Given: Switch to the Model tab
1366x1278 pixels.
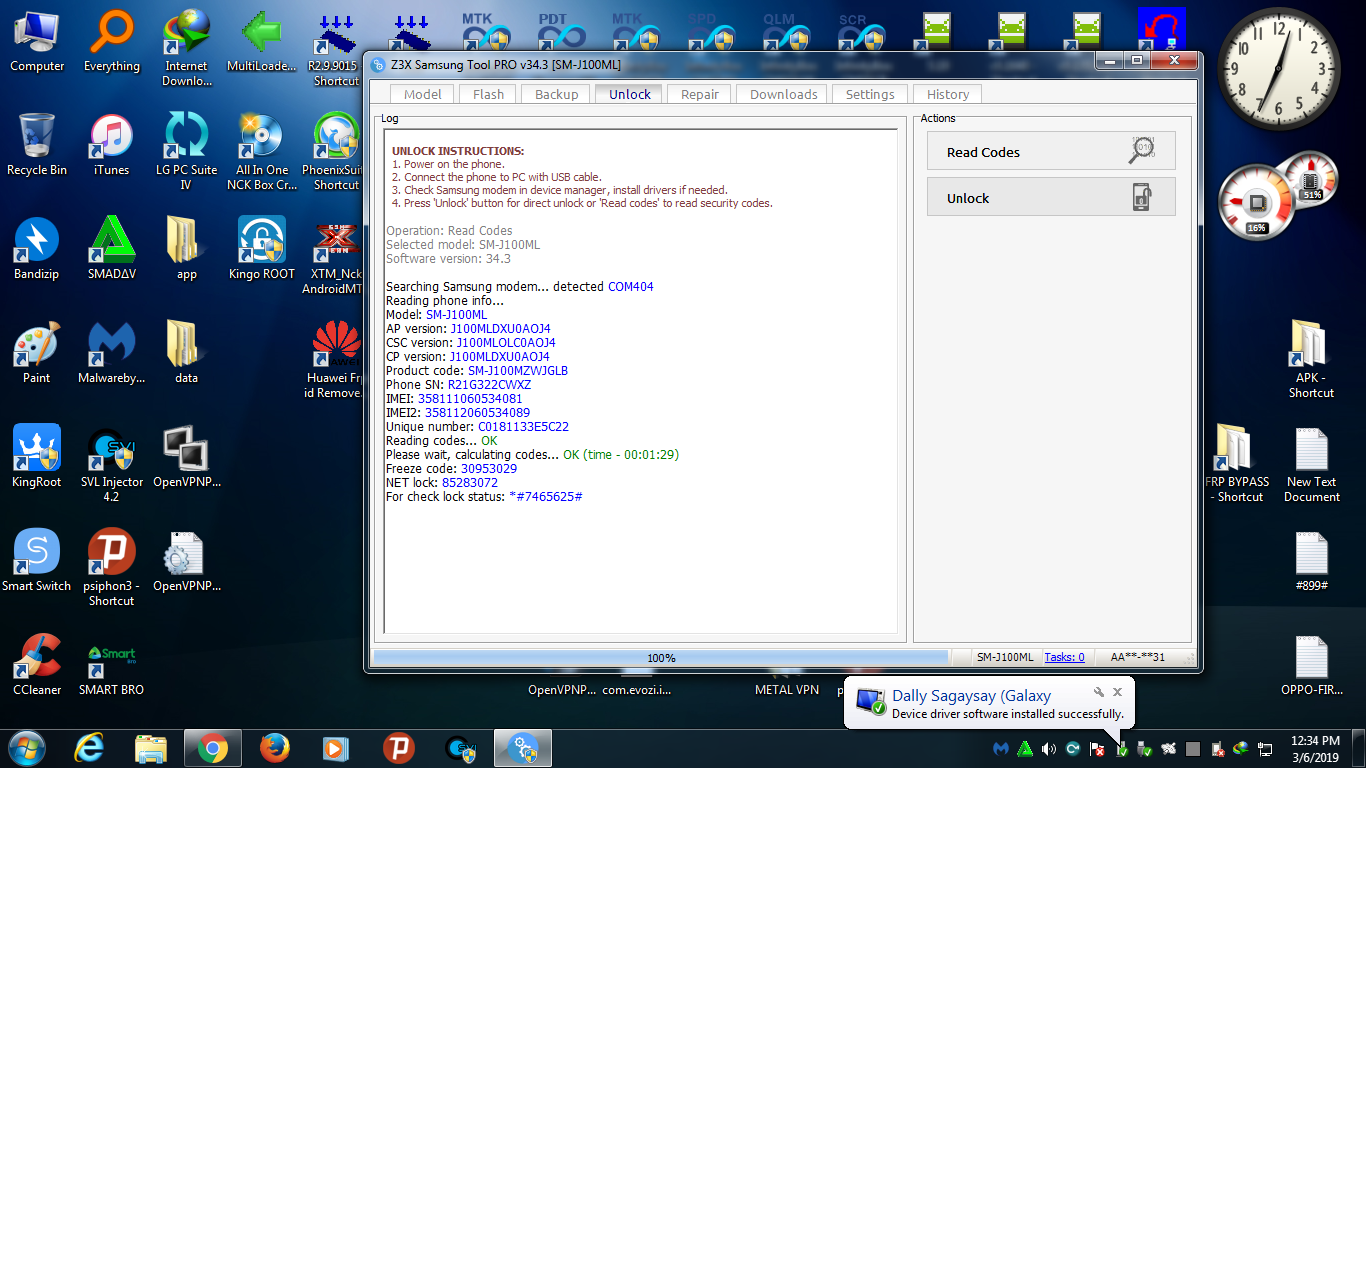Looking at the screenshot, I should click(x=422, y=94).
